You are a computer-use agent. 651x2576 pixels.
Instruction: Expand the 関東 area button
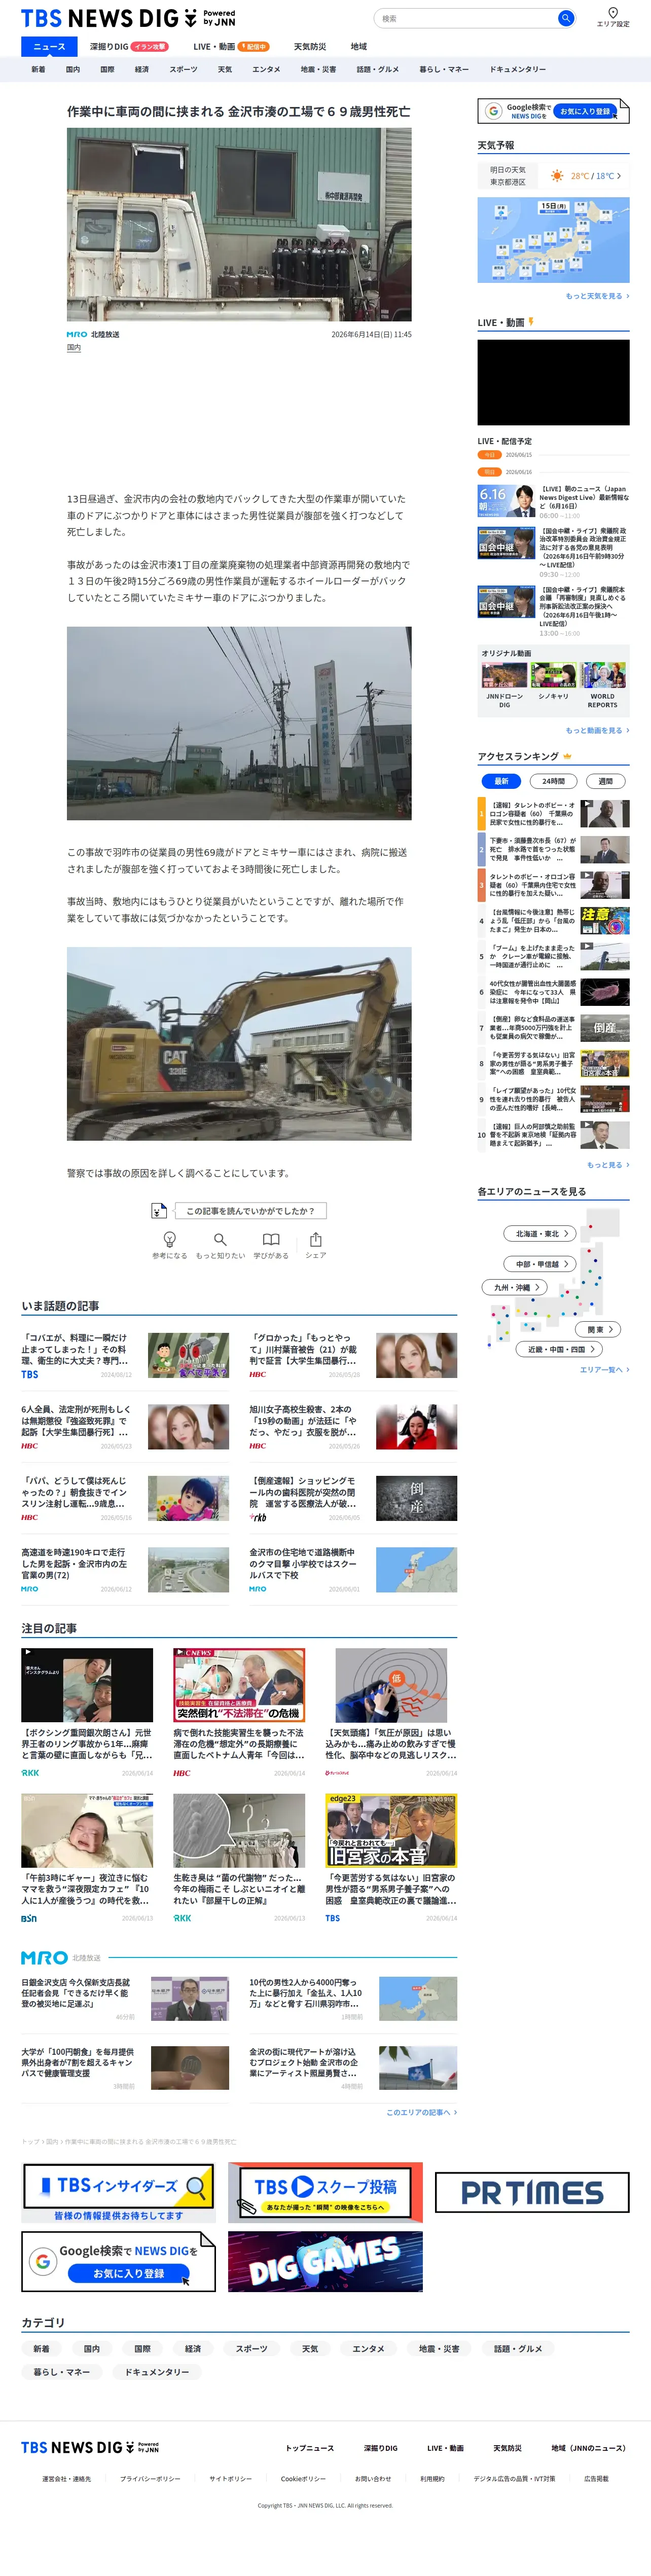[x=599, y=1329]
